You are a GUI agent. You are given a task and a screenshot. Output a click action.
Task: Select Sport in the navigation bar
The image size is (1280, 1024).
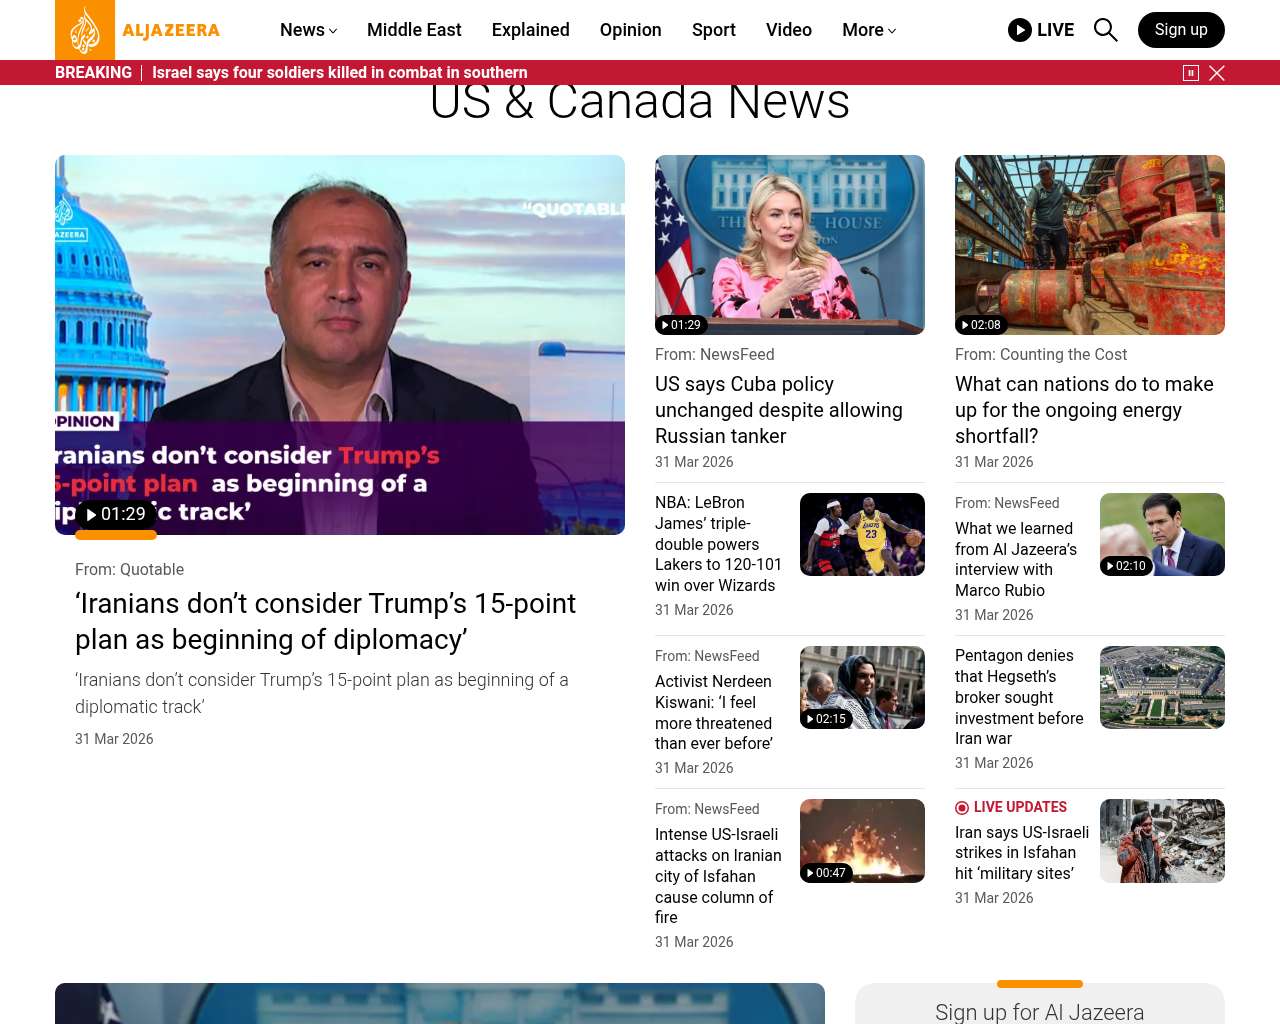(713, 30)
